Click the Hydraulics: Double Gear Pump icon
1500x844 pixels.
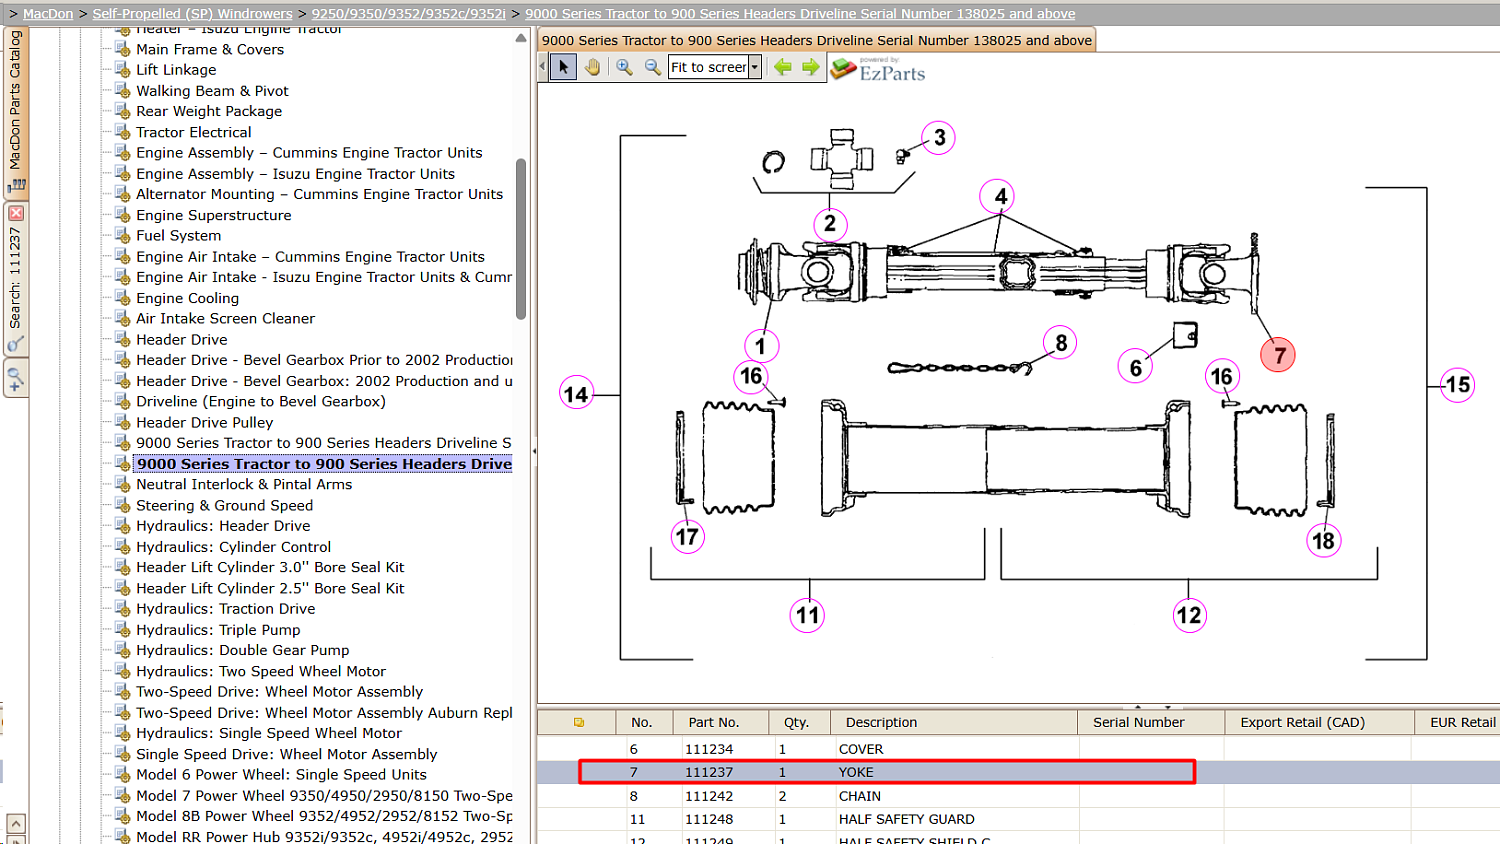point(123,650)
